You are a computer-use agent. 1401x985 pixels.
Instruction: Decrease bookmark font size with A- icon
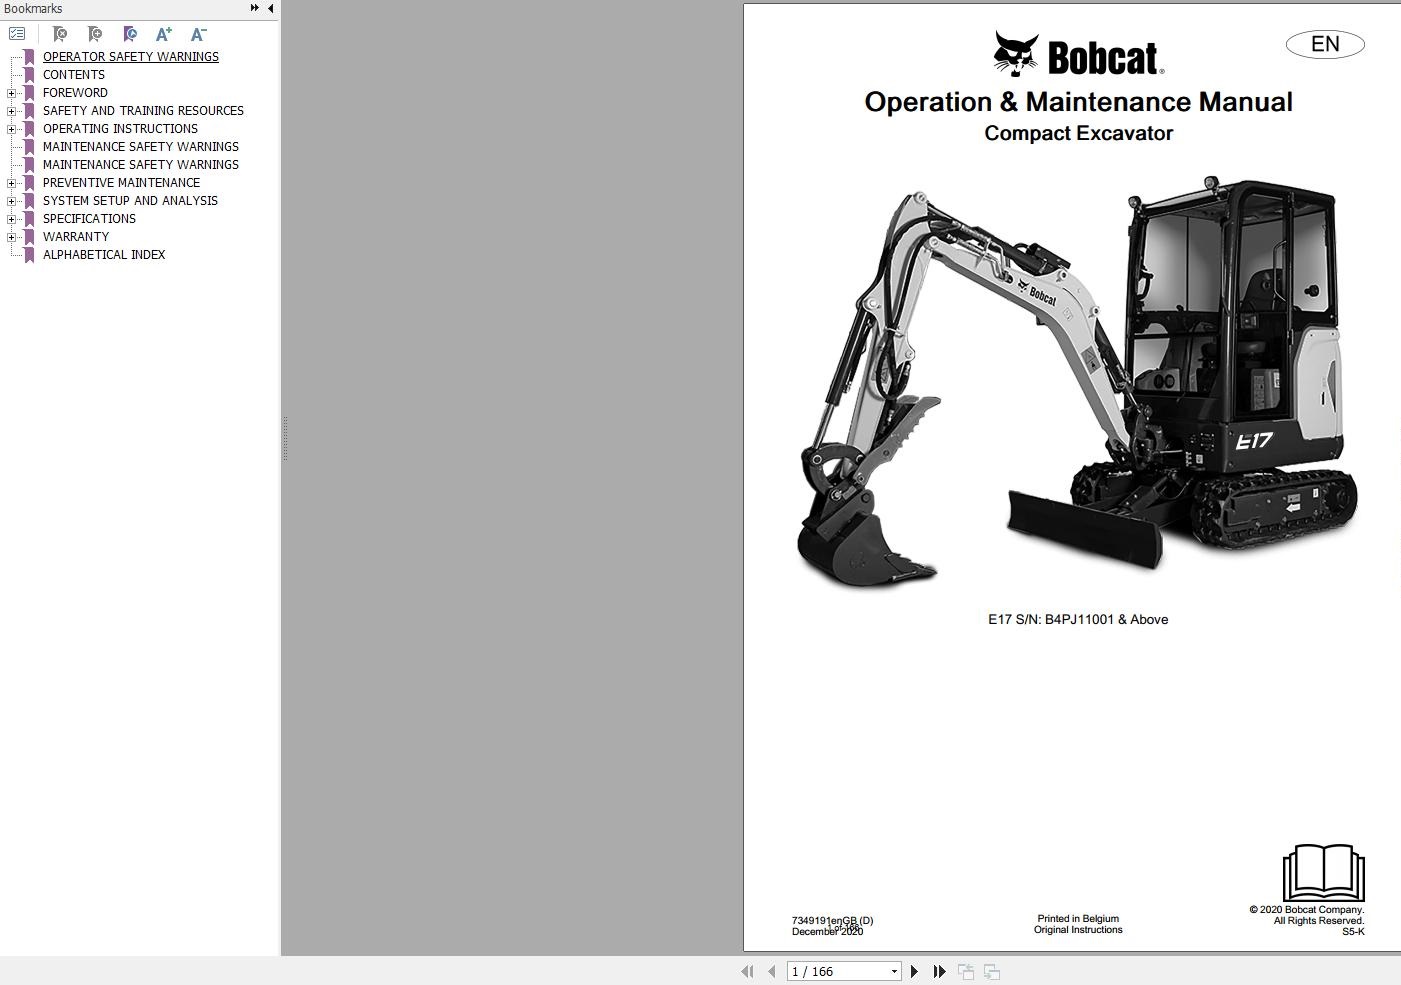click(x=199, y=34)
